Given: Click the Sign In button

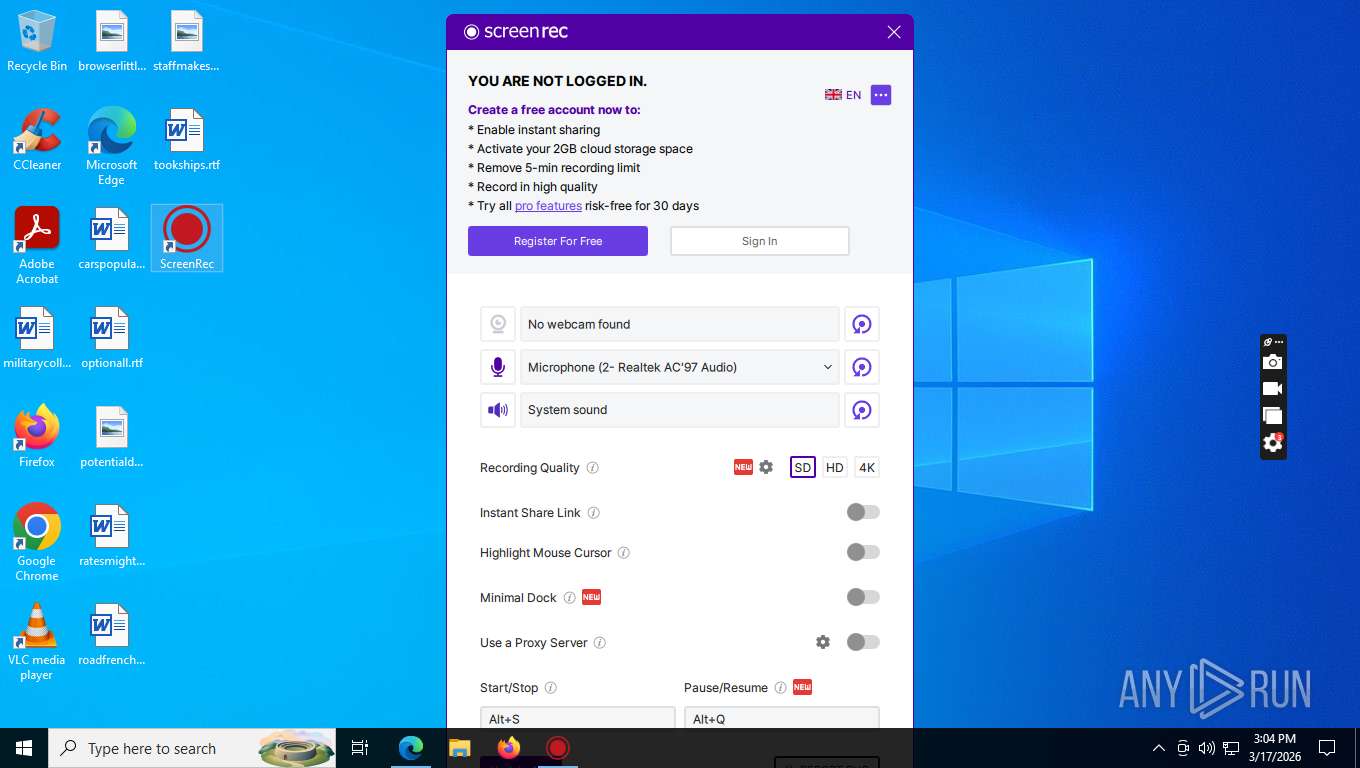Looking at the screenshot, I should pos(760,241).
